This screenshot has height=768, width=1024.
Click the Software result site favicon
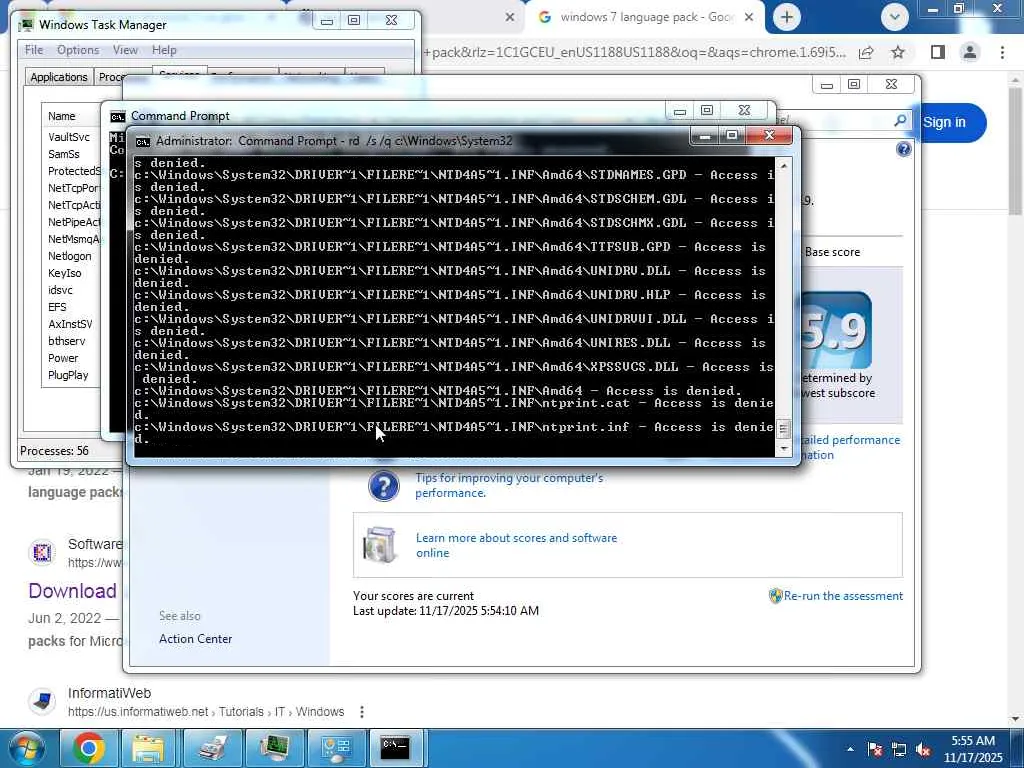(x=42, y=552)
